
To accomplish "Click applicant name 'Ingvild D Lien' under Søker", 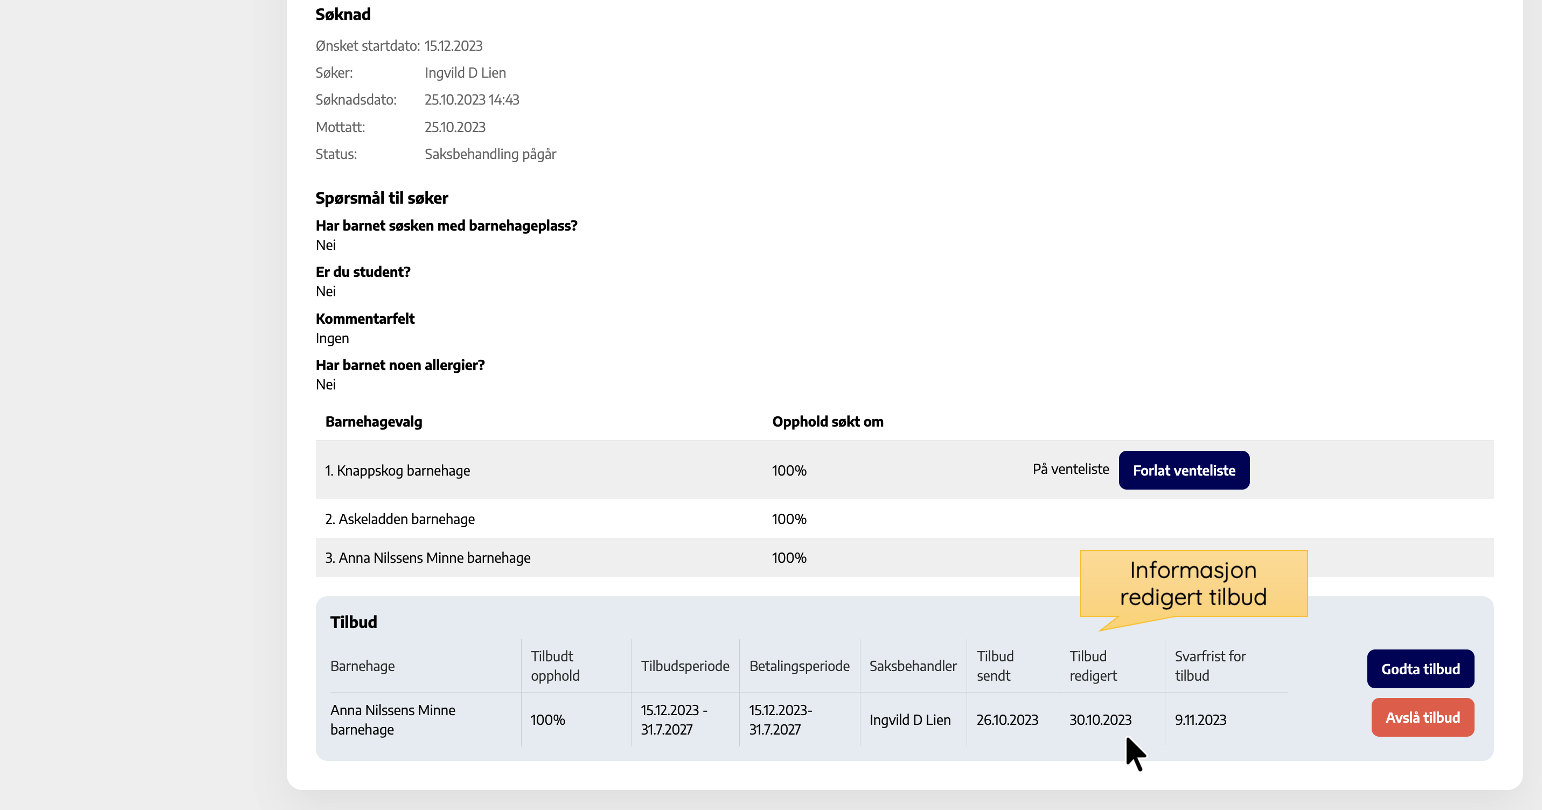I will pos(465,73).
